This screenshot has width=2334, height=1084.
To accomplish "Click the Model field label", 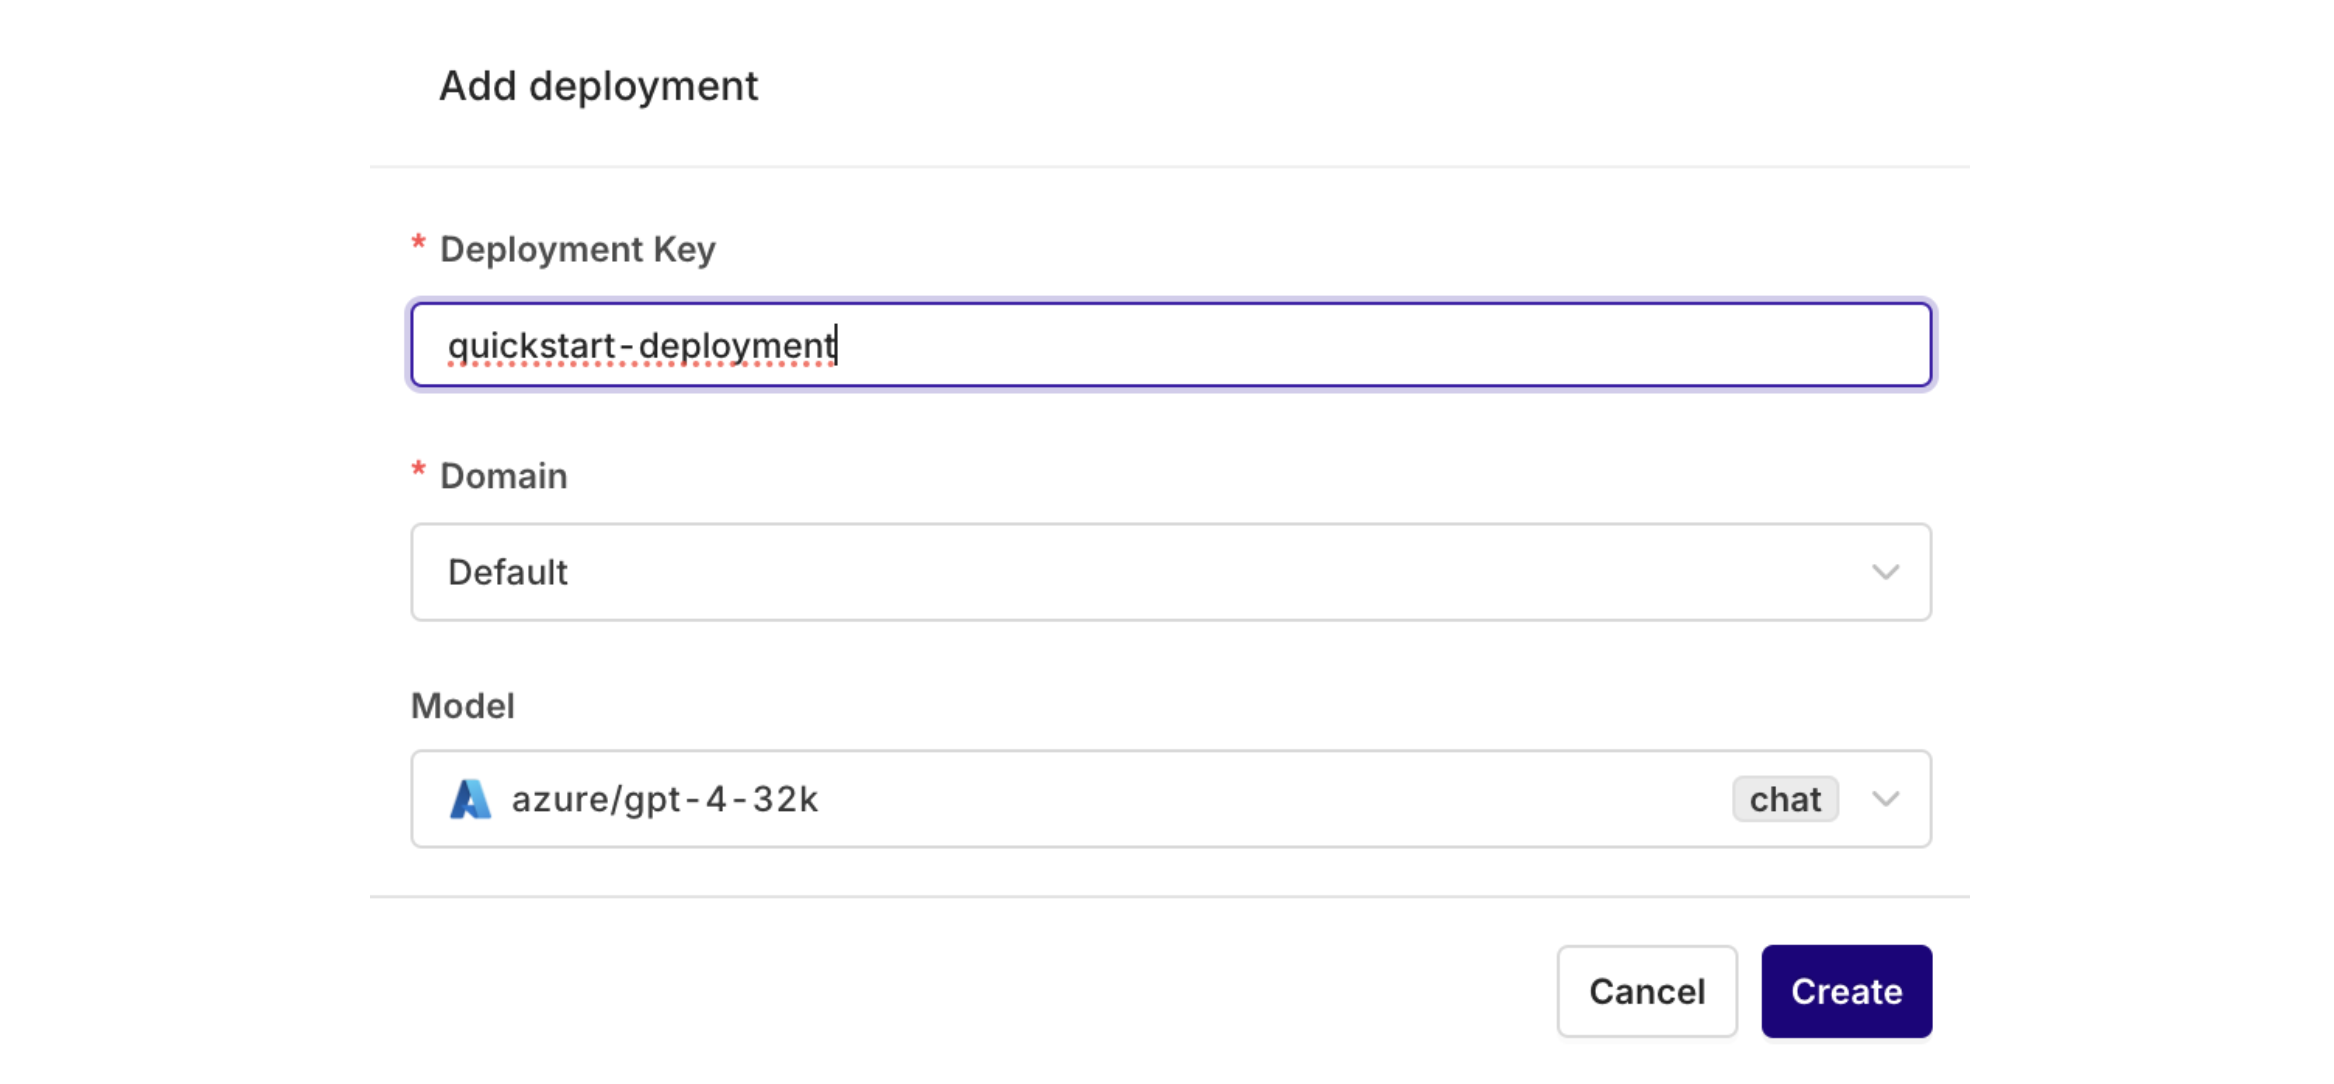I will point(463,706).
